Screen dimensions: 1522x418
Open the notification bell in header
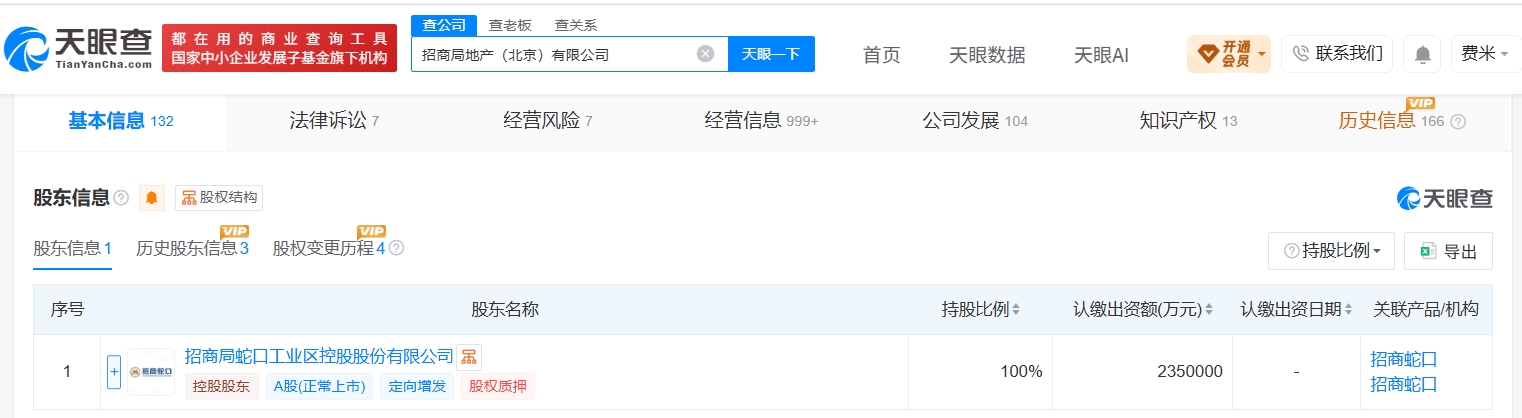(x=1421, y=54)
